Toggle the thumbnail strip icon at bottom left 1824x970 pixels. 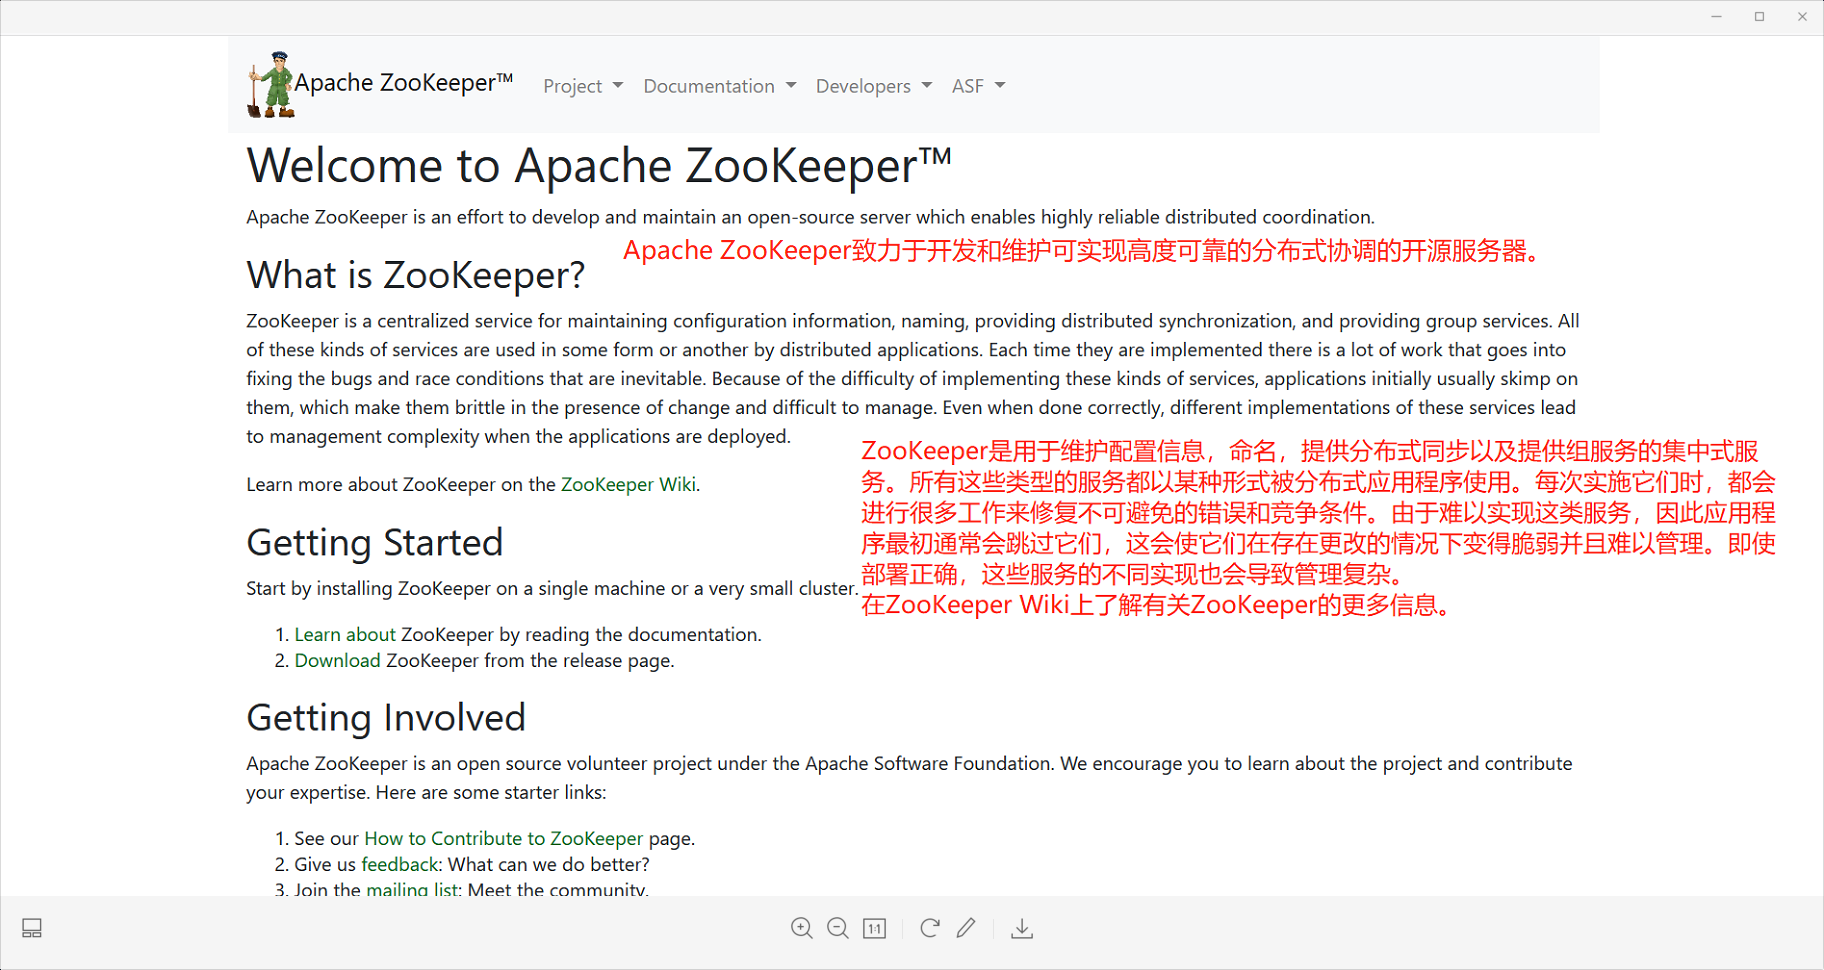[32, 928]
